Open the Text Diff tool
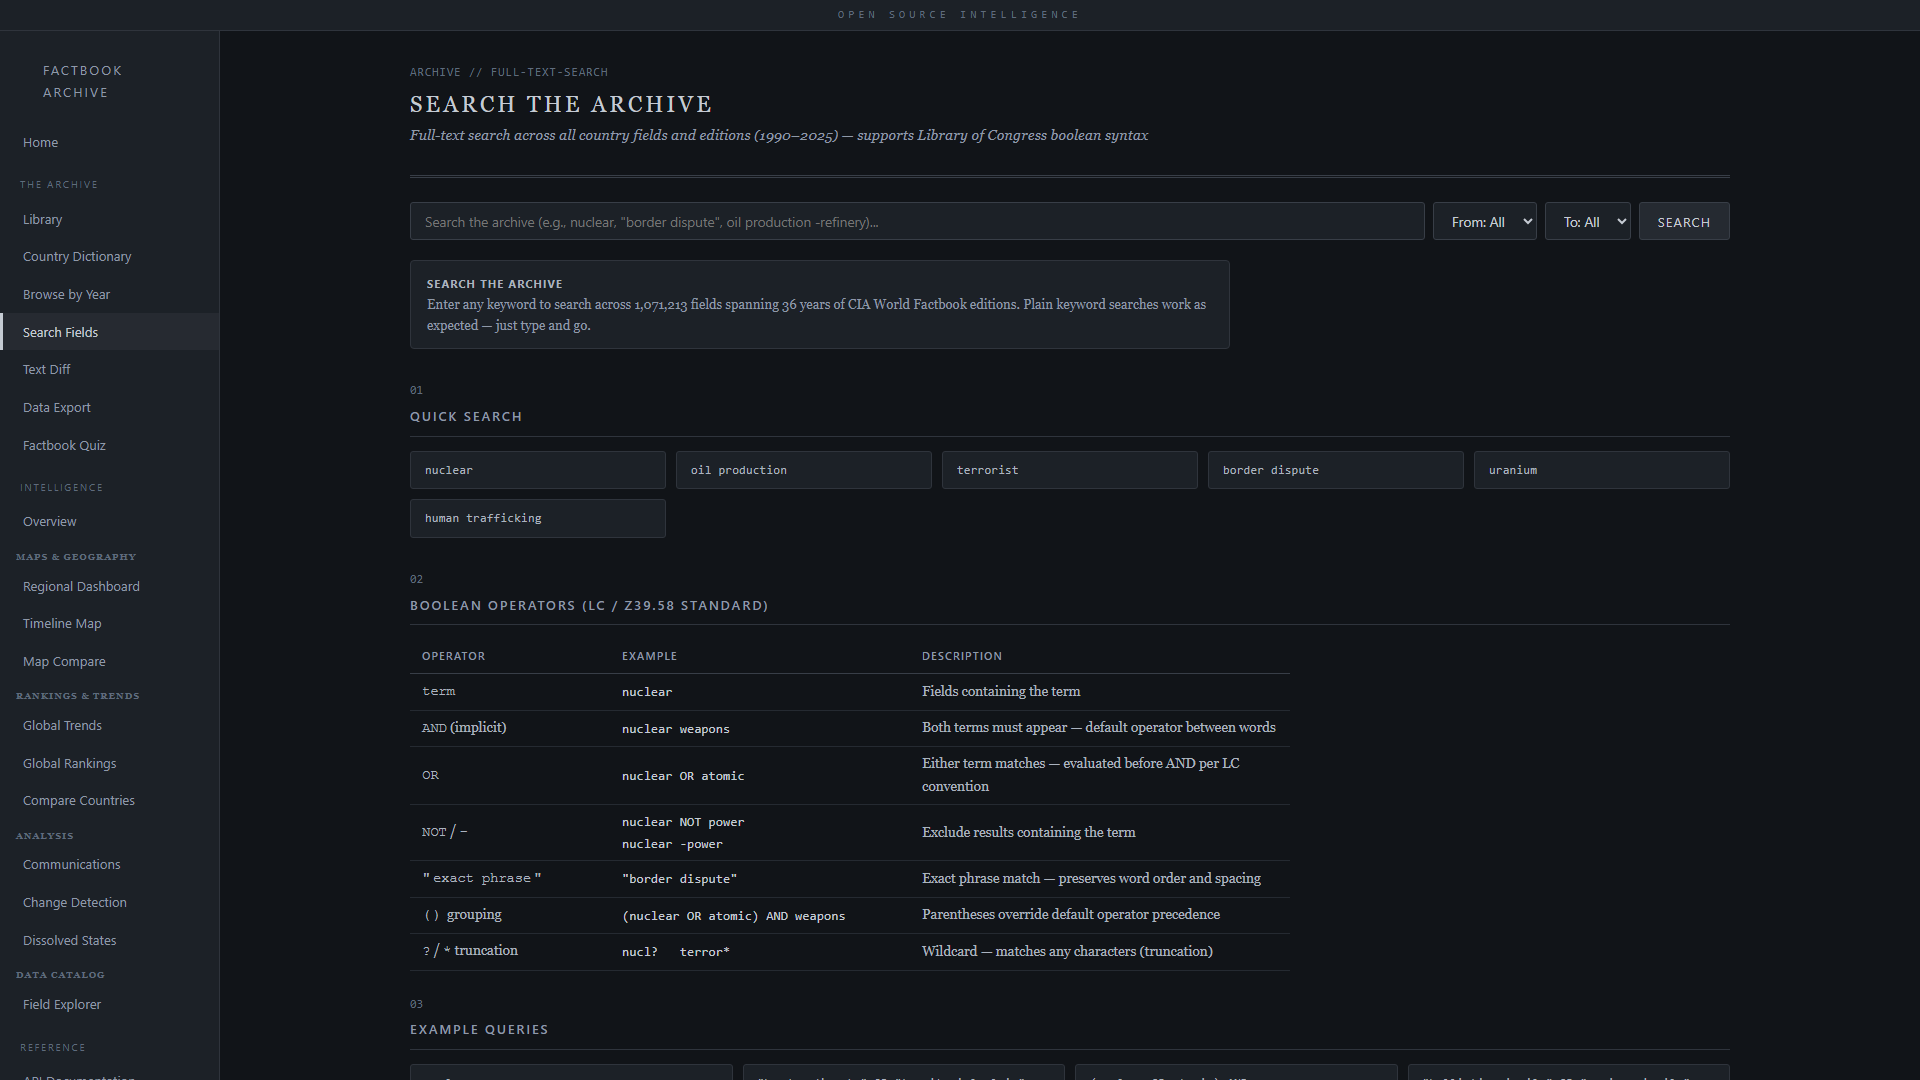The image size is (1920, 1080). (46, 369)
